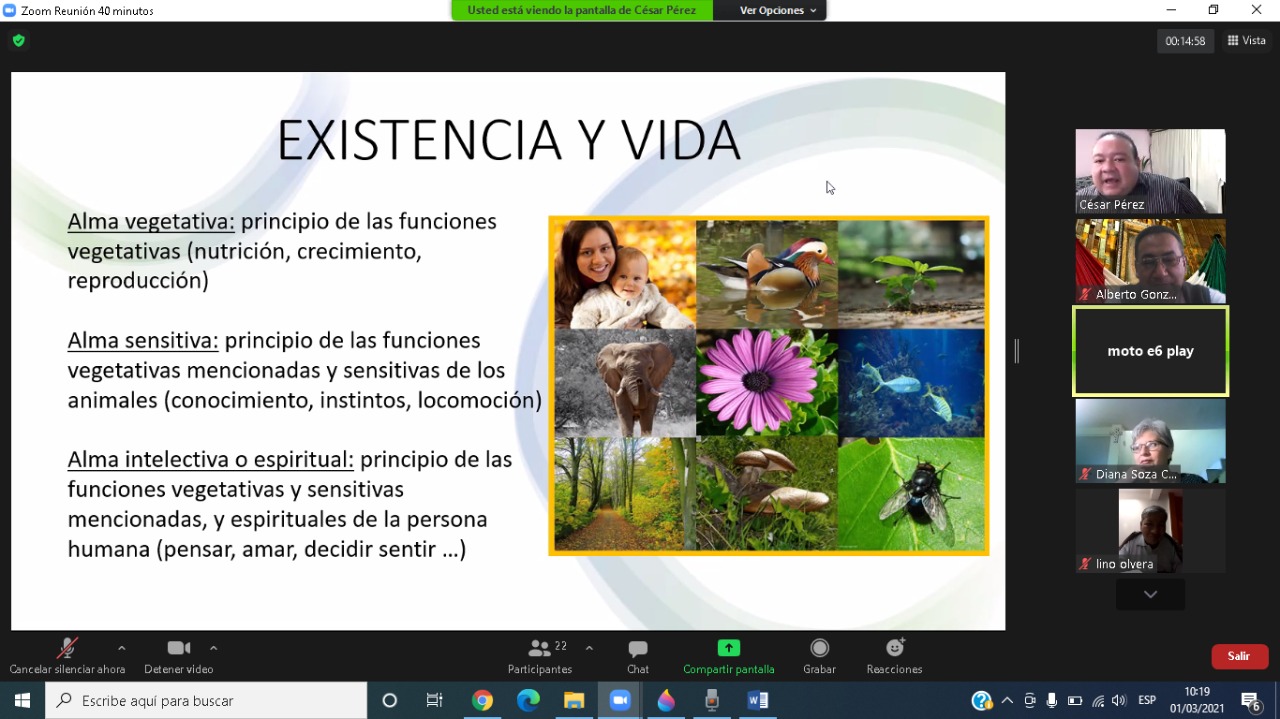Toggle camera off with Detener video
This screenshot has height=719, width=1280.
pyautogui.click(x=179, y=656)
